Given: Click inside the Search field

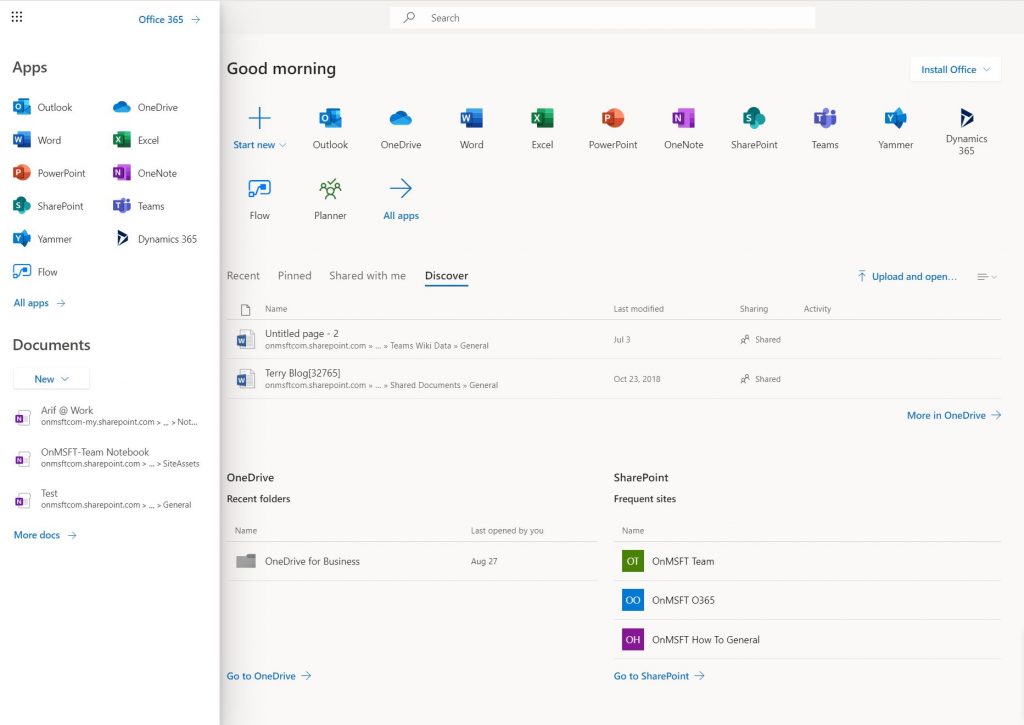Looking at the screenshot, I should [x=600, y=17].
